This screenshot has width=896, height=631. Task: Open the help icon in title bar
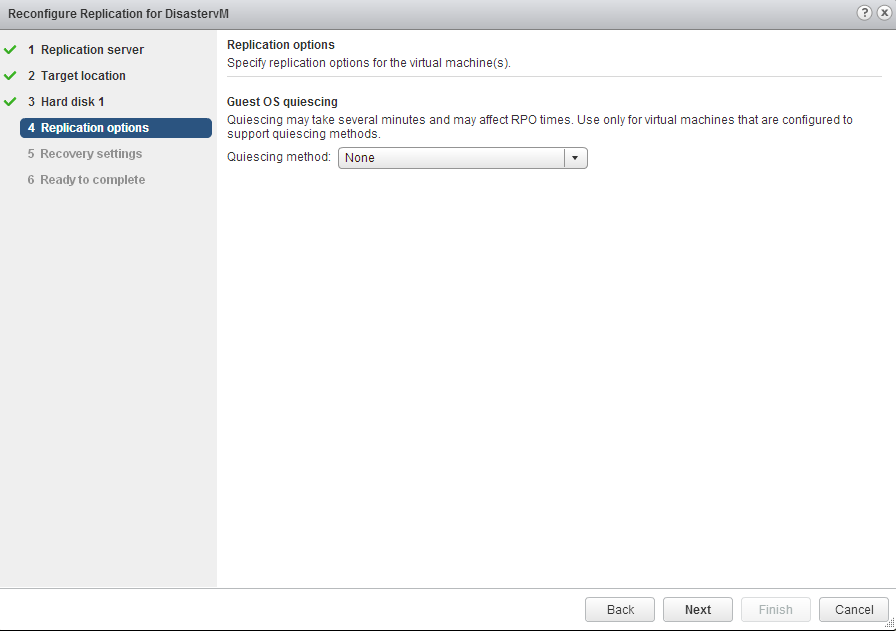tap(865, 13)
